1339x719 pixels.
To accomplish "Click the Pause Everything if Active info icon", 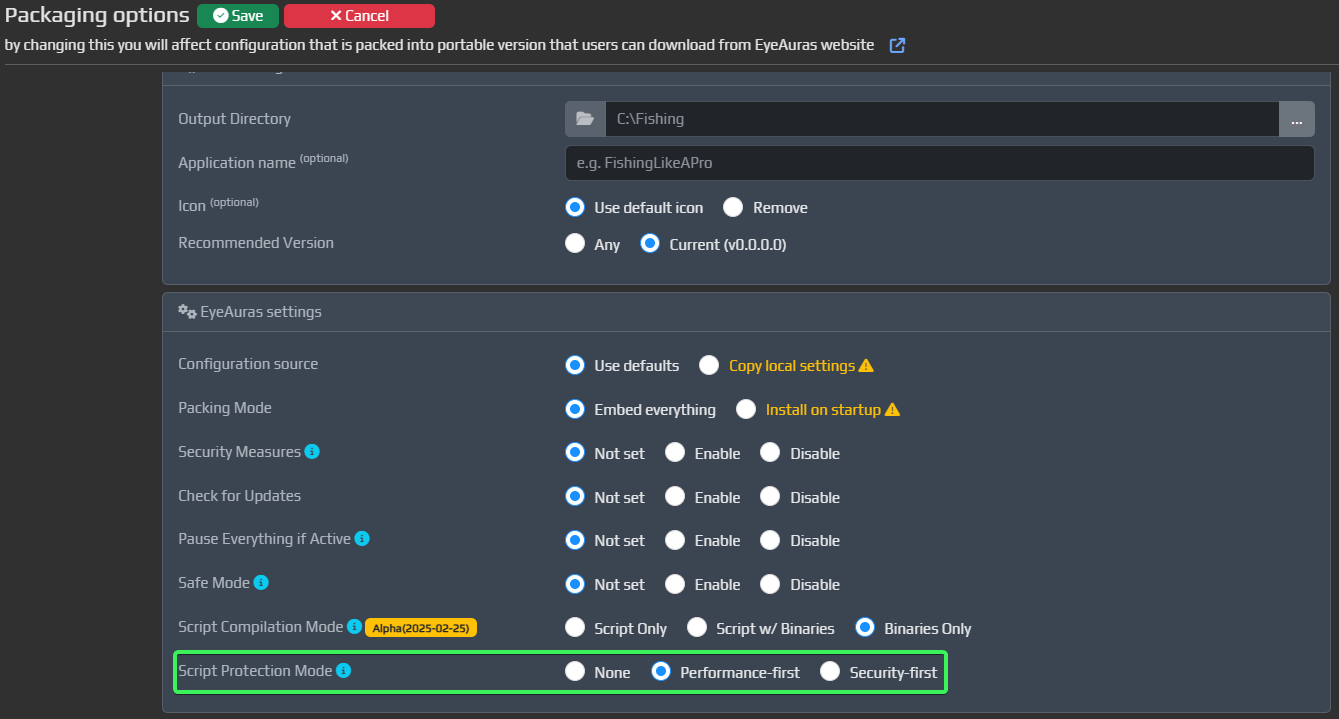I will click(362, 539).
